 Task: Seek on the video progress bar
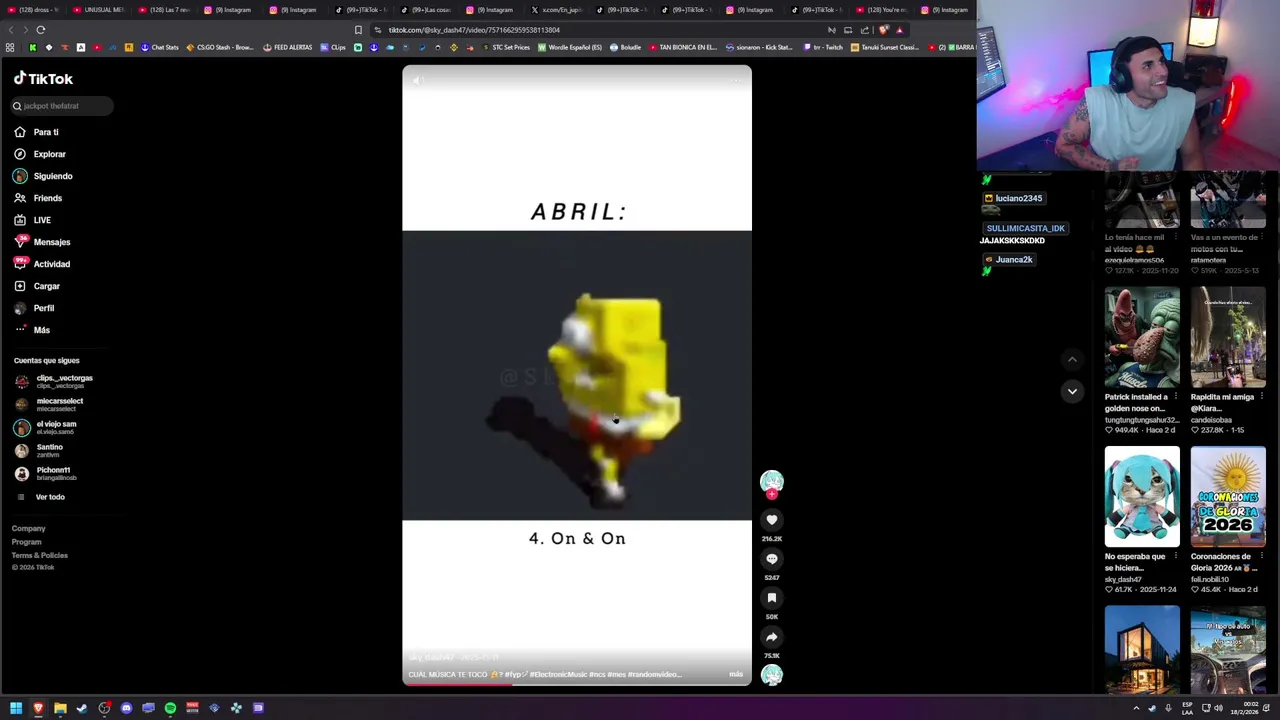577,683
